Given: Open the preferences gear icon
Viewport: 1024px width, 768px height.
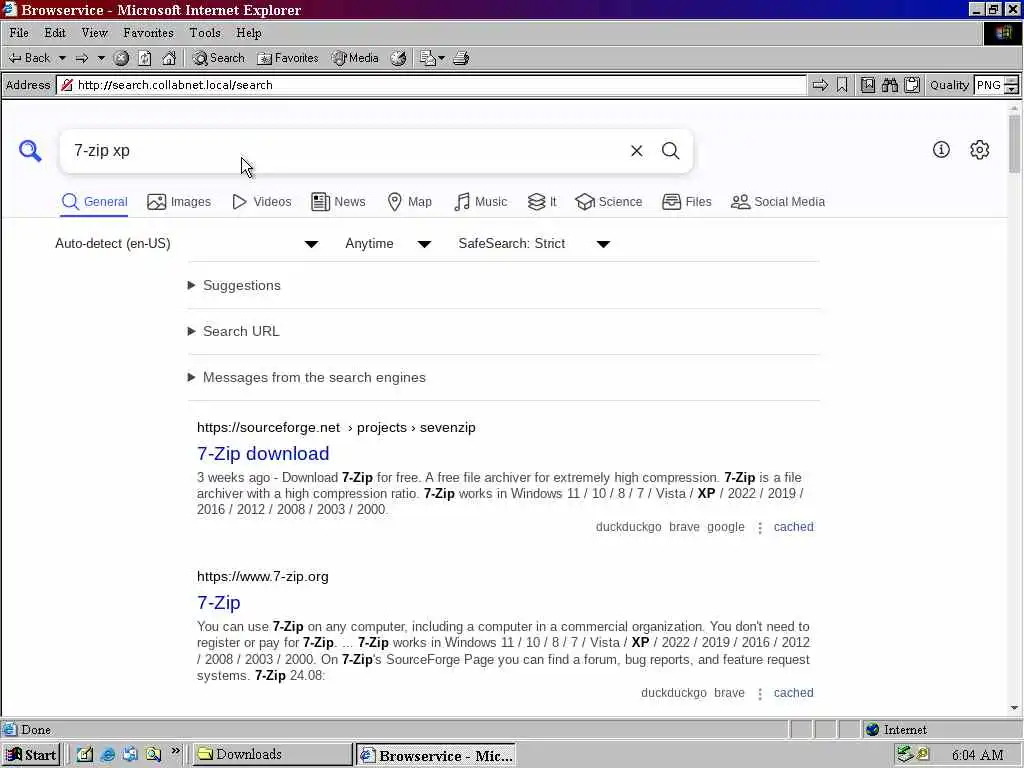Looking at the screenshot, I should point(980,150).
